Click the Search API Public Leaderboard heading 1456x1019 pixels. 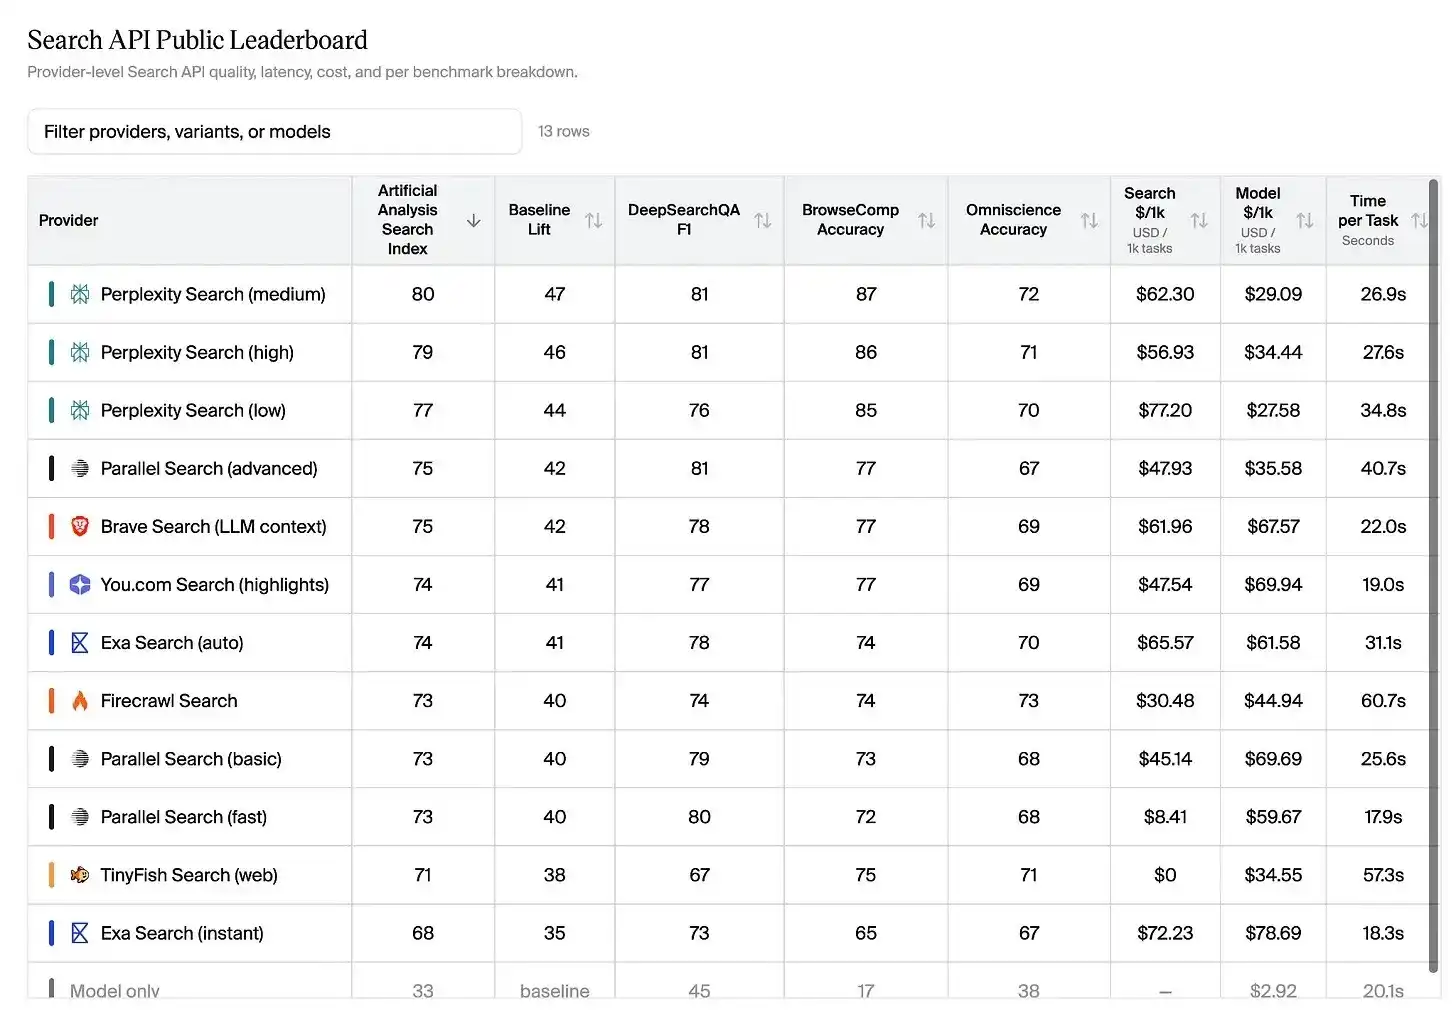(x=197, y=40)
